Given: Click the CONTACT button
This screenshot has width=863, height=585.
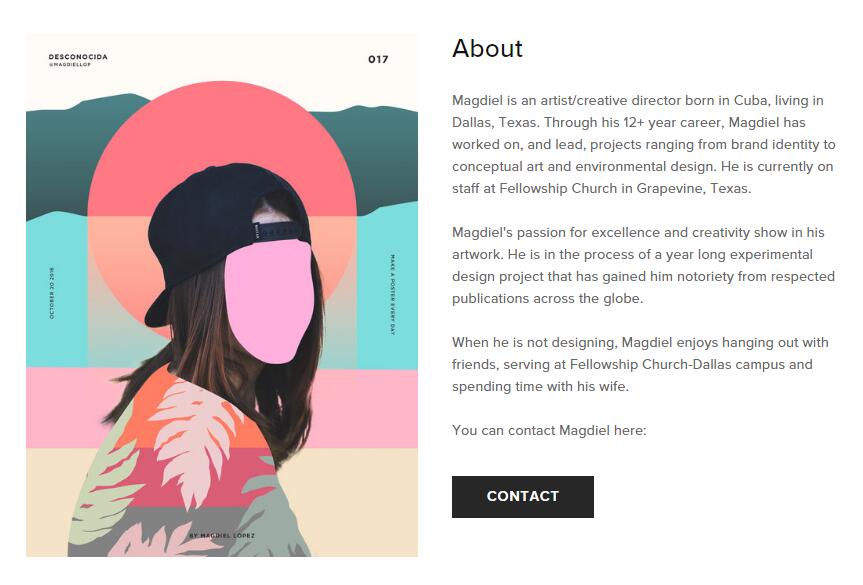Looking at the screenshot, I should 522,496.
